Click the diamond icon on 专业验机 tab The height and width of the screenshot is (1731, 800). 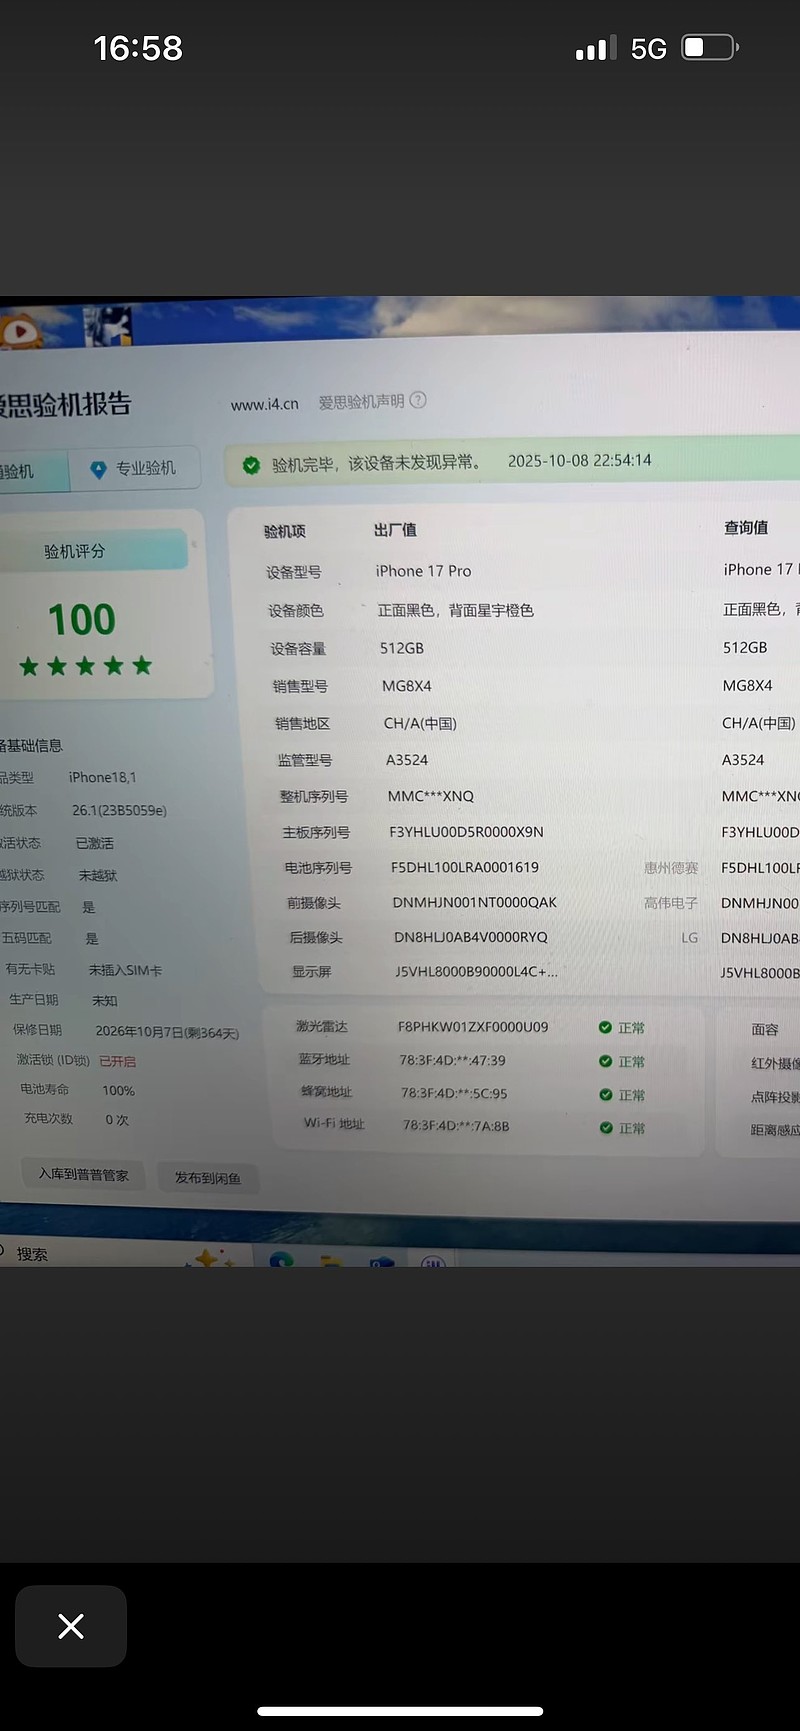point(98,469)
